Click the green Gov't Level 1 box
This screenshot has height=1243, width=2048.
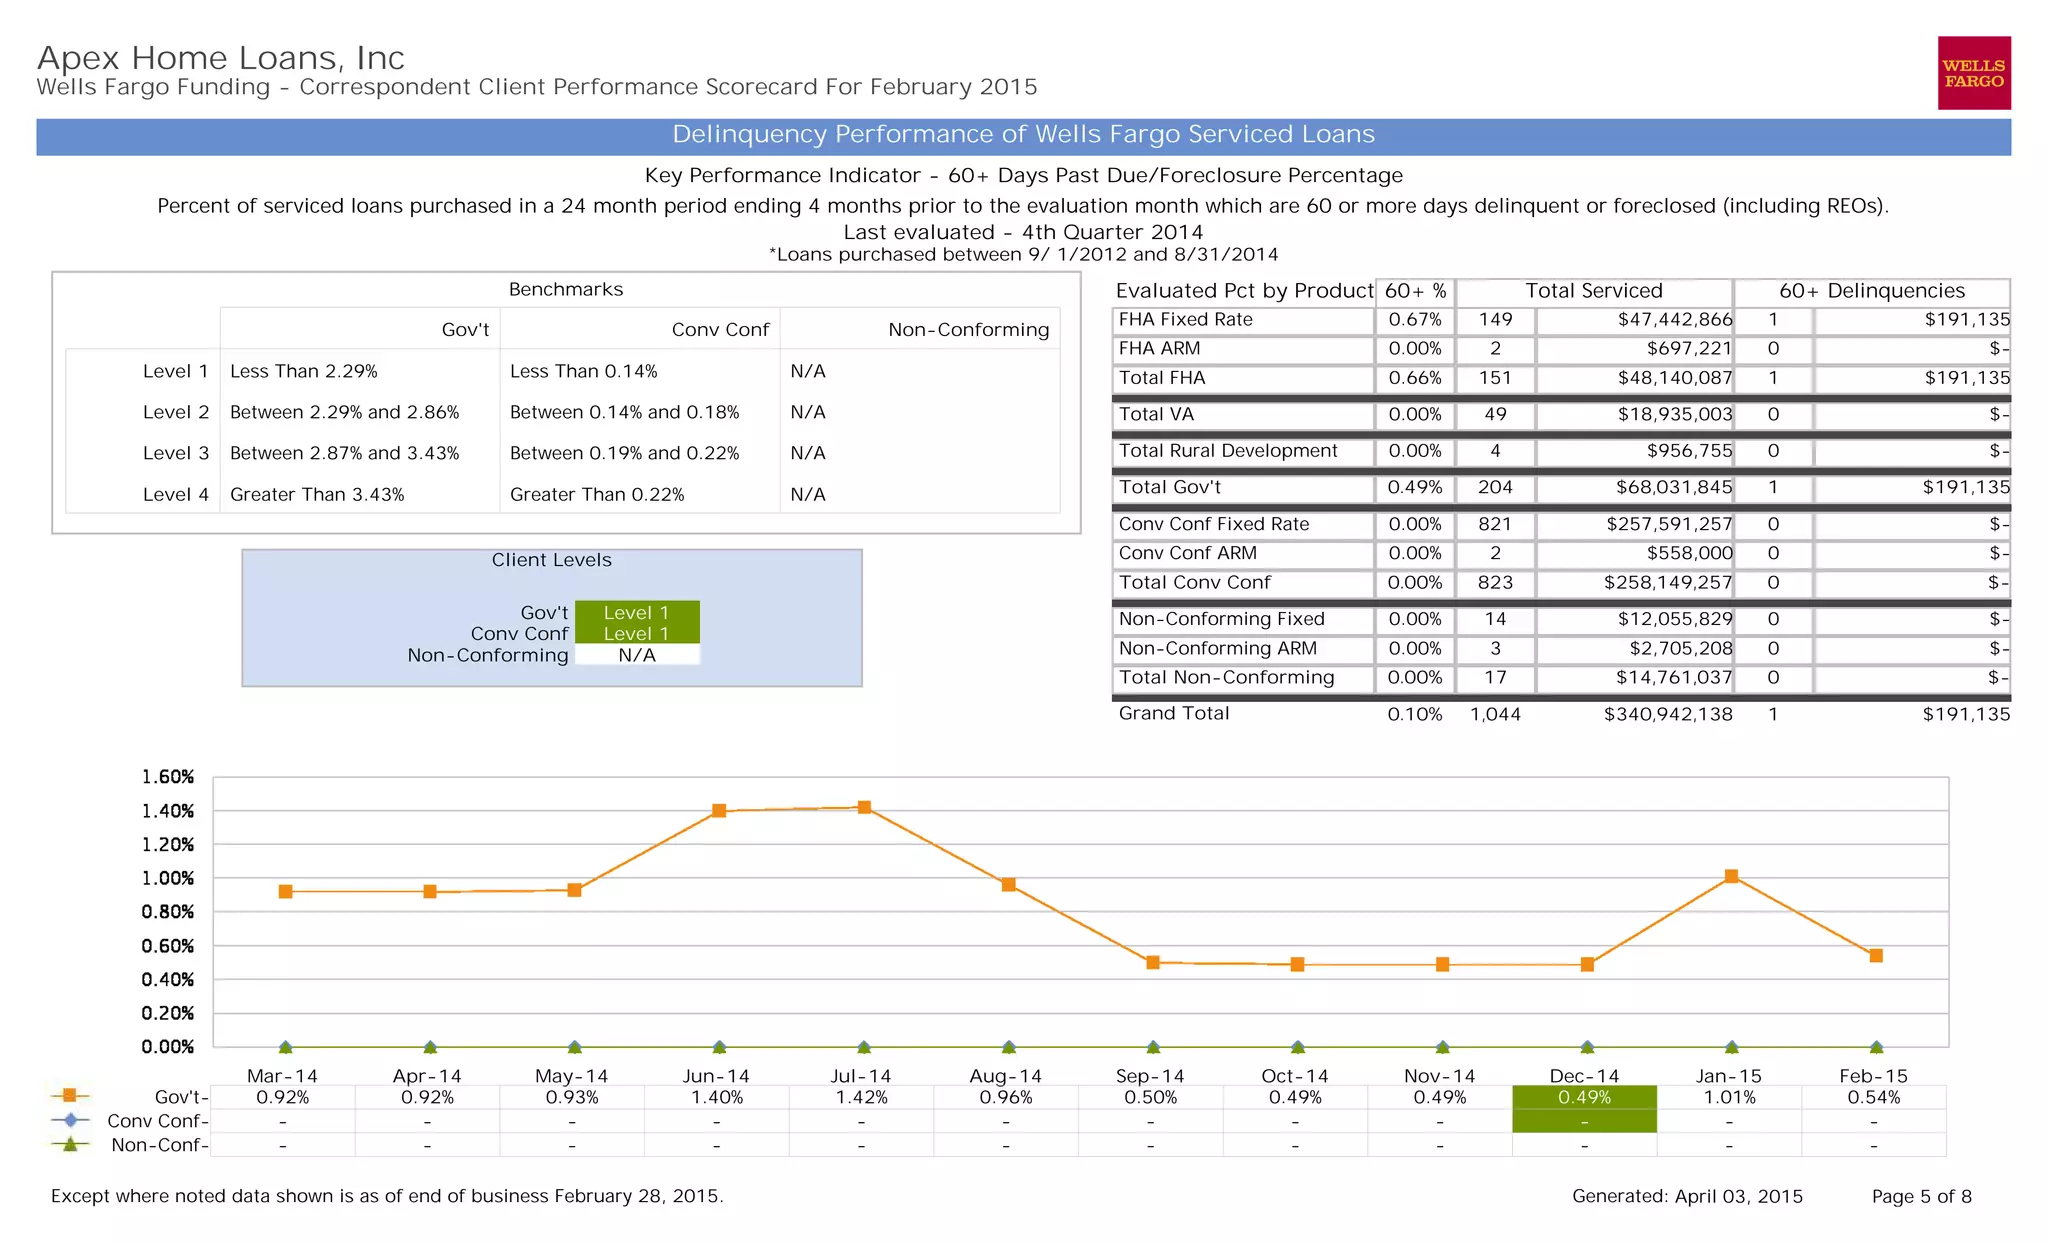click(x=637, y=612)
